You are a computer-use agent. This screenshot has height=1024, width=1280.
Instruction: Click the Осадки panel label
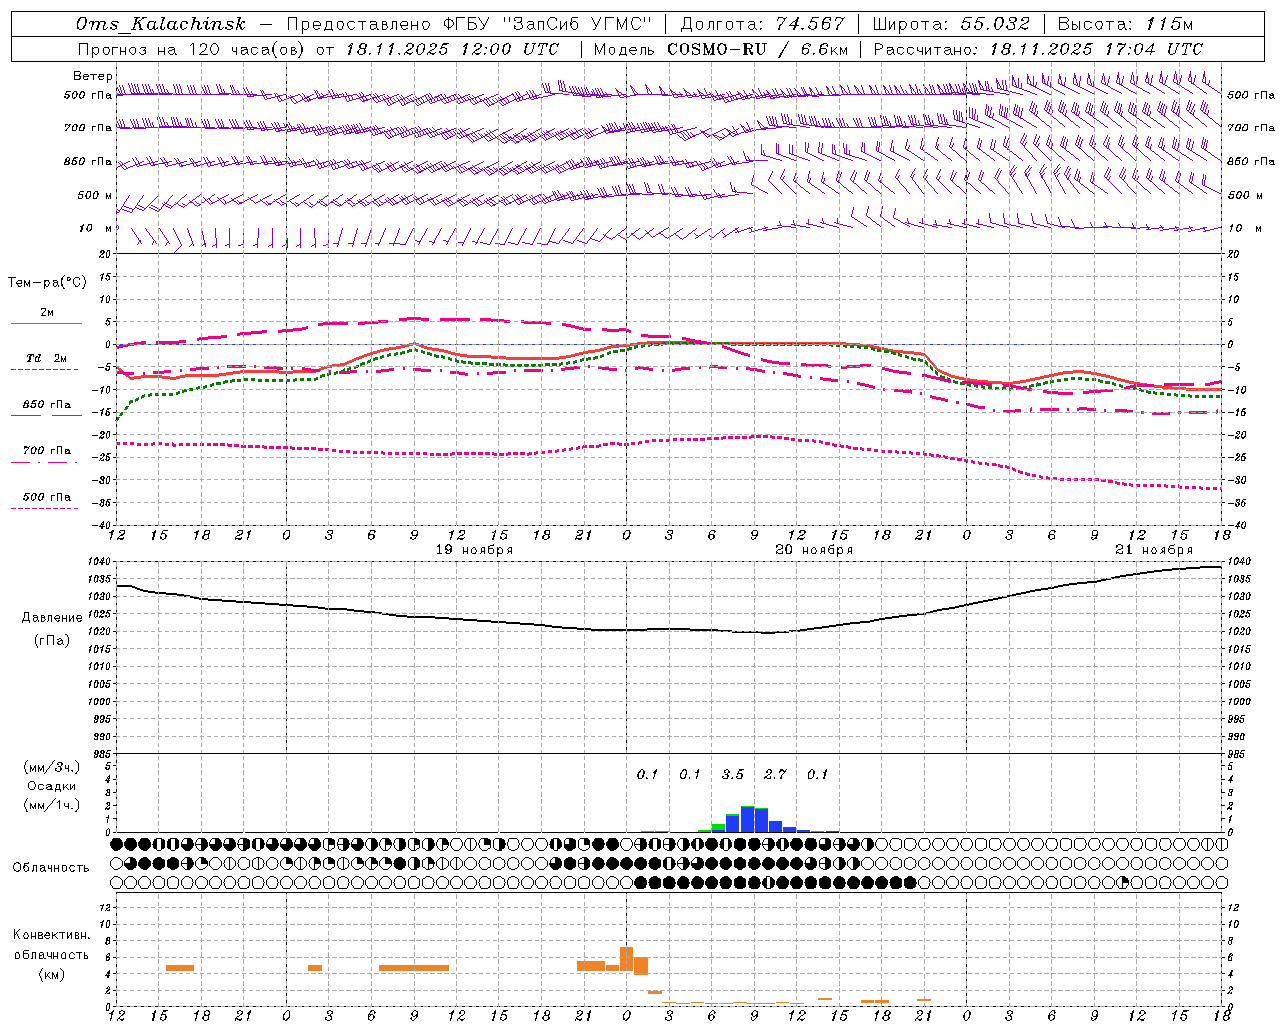(52, 786)
